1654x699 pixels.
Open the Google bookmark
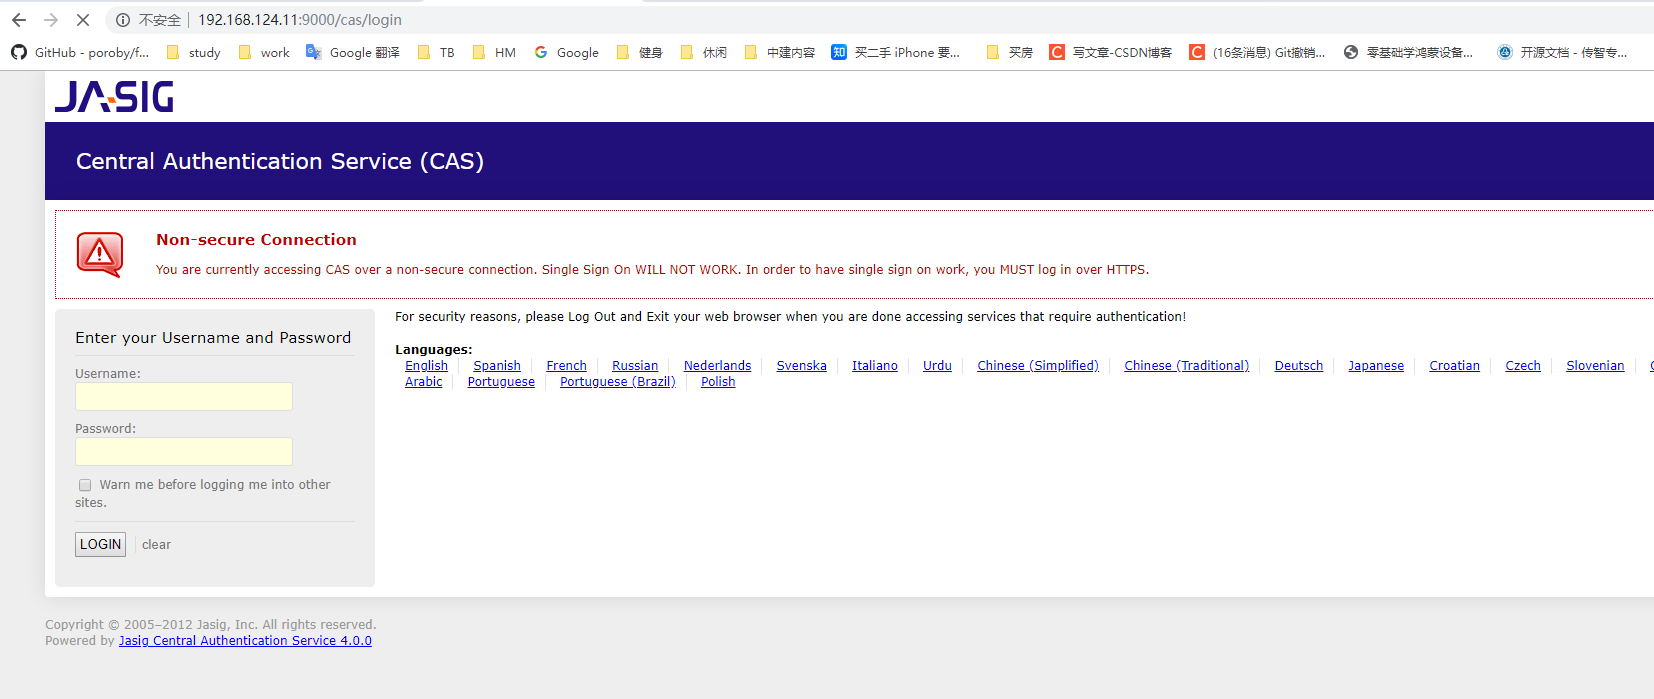566,52
